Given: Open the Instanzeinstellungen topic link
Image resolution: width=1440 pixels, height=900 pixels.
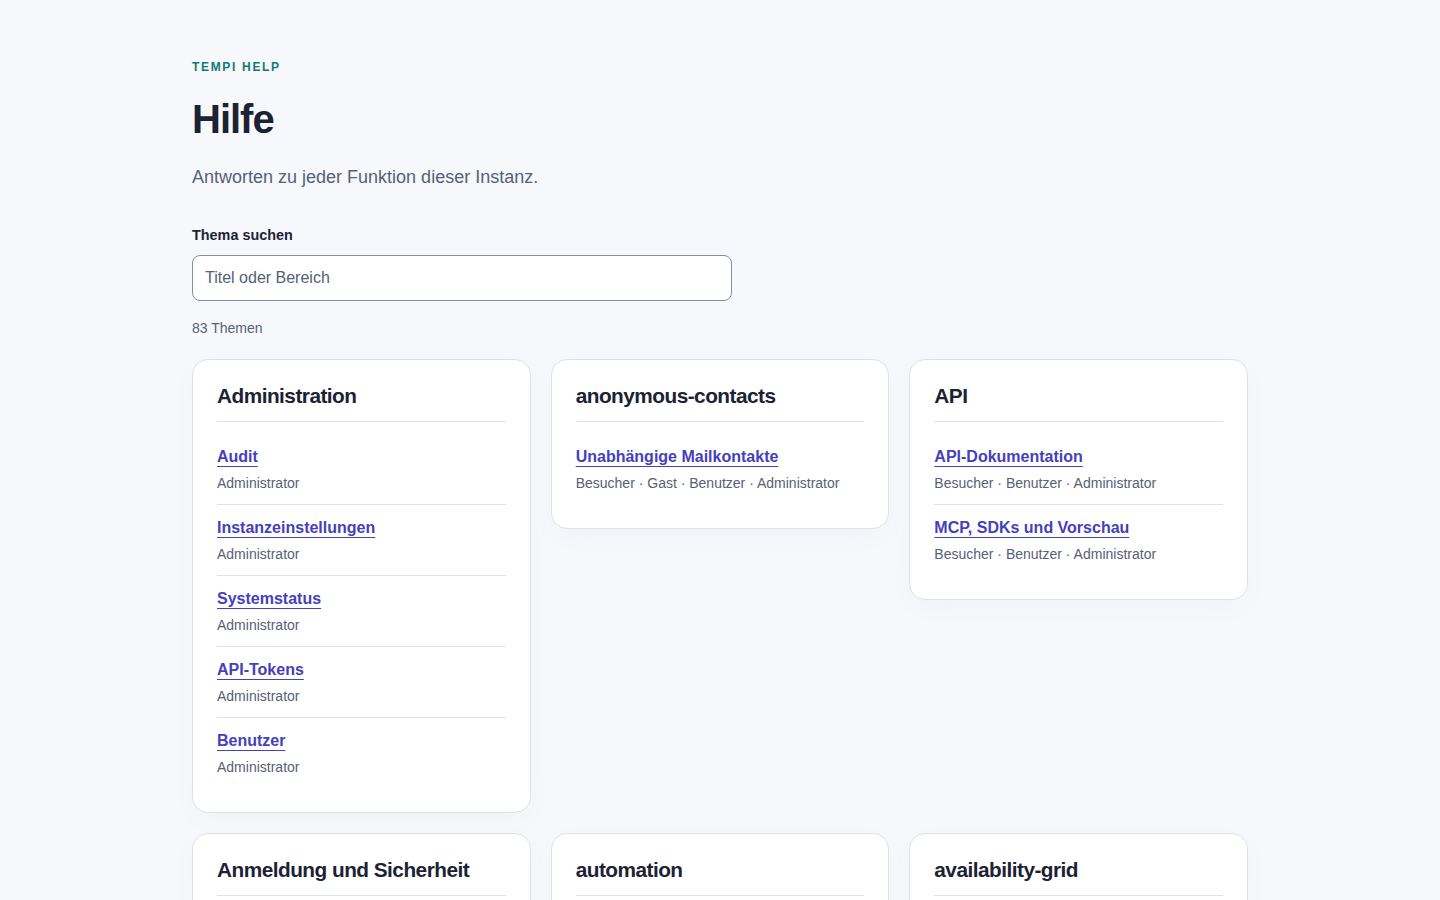Looking at the screenshot, I should coord(296,527).
